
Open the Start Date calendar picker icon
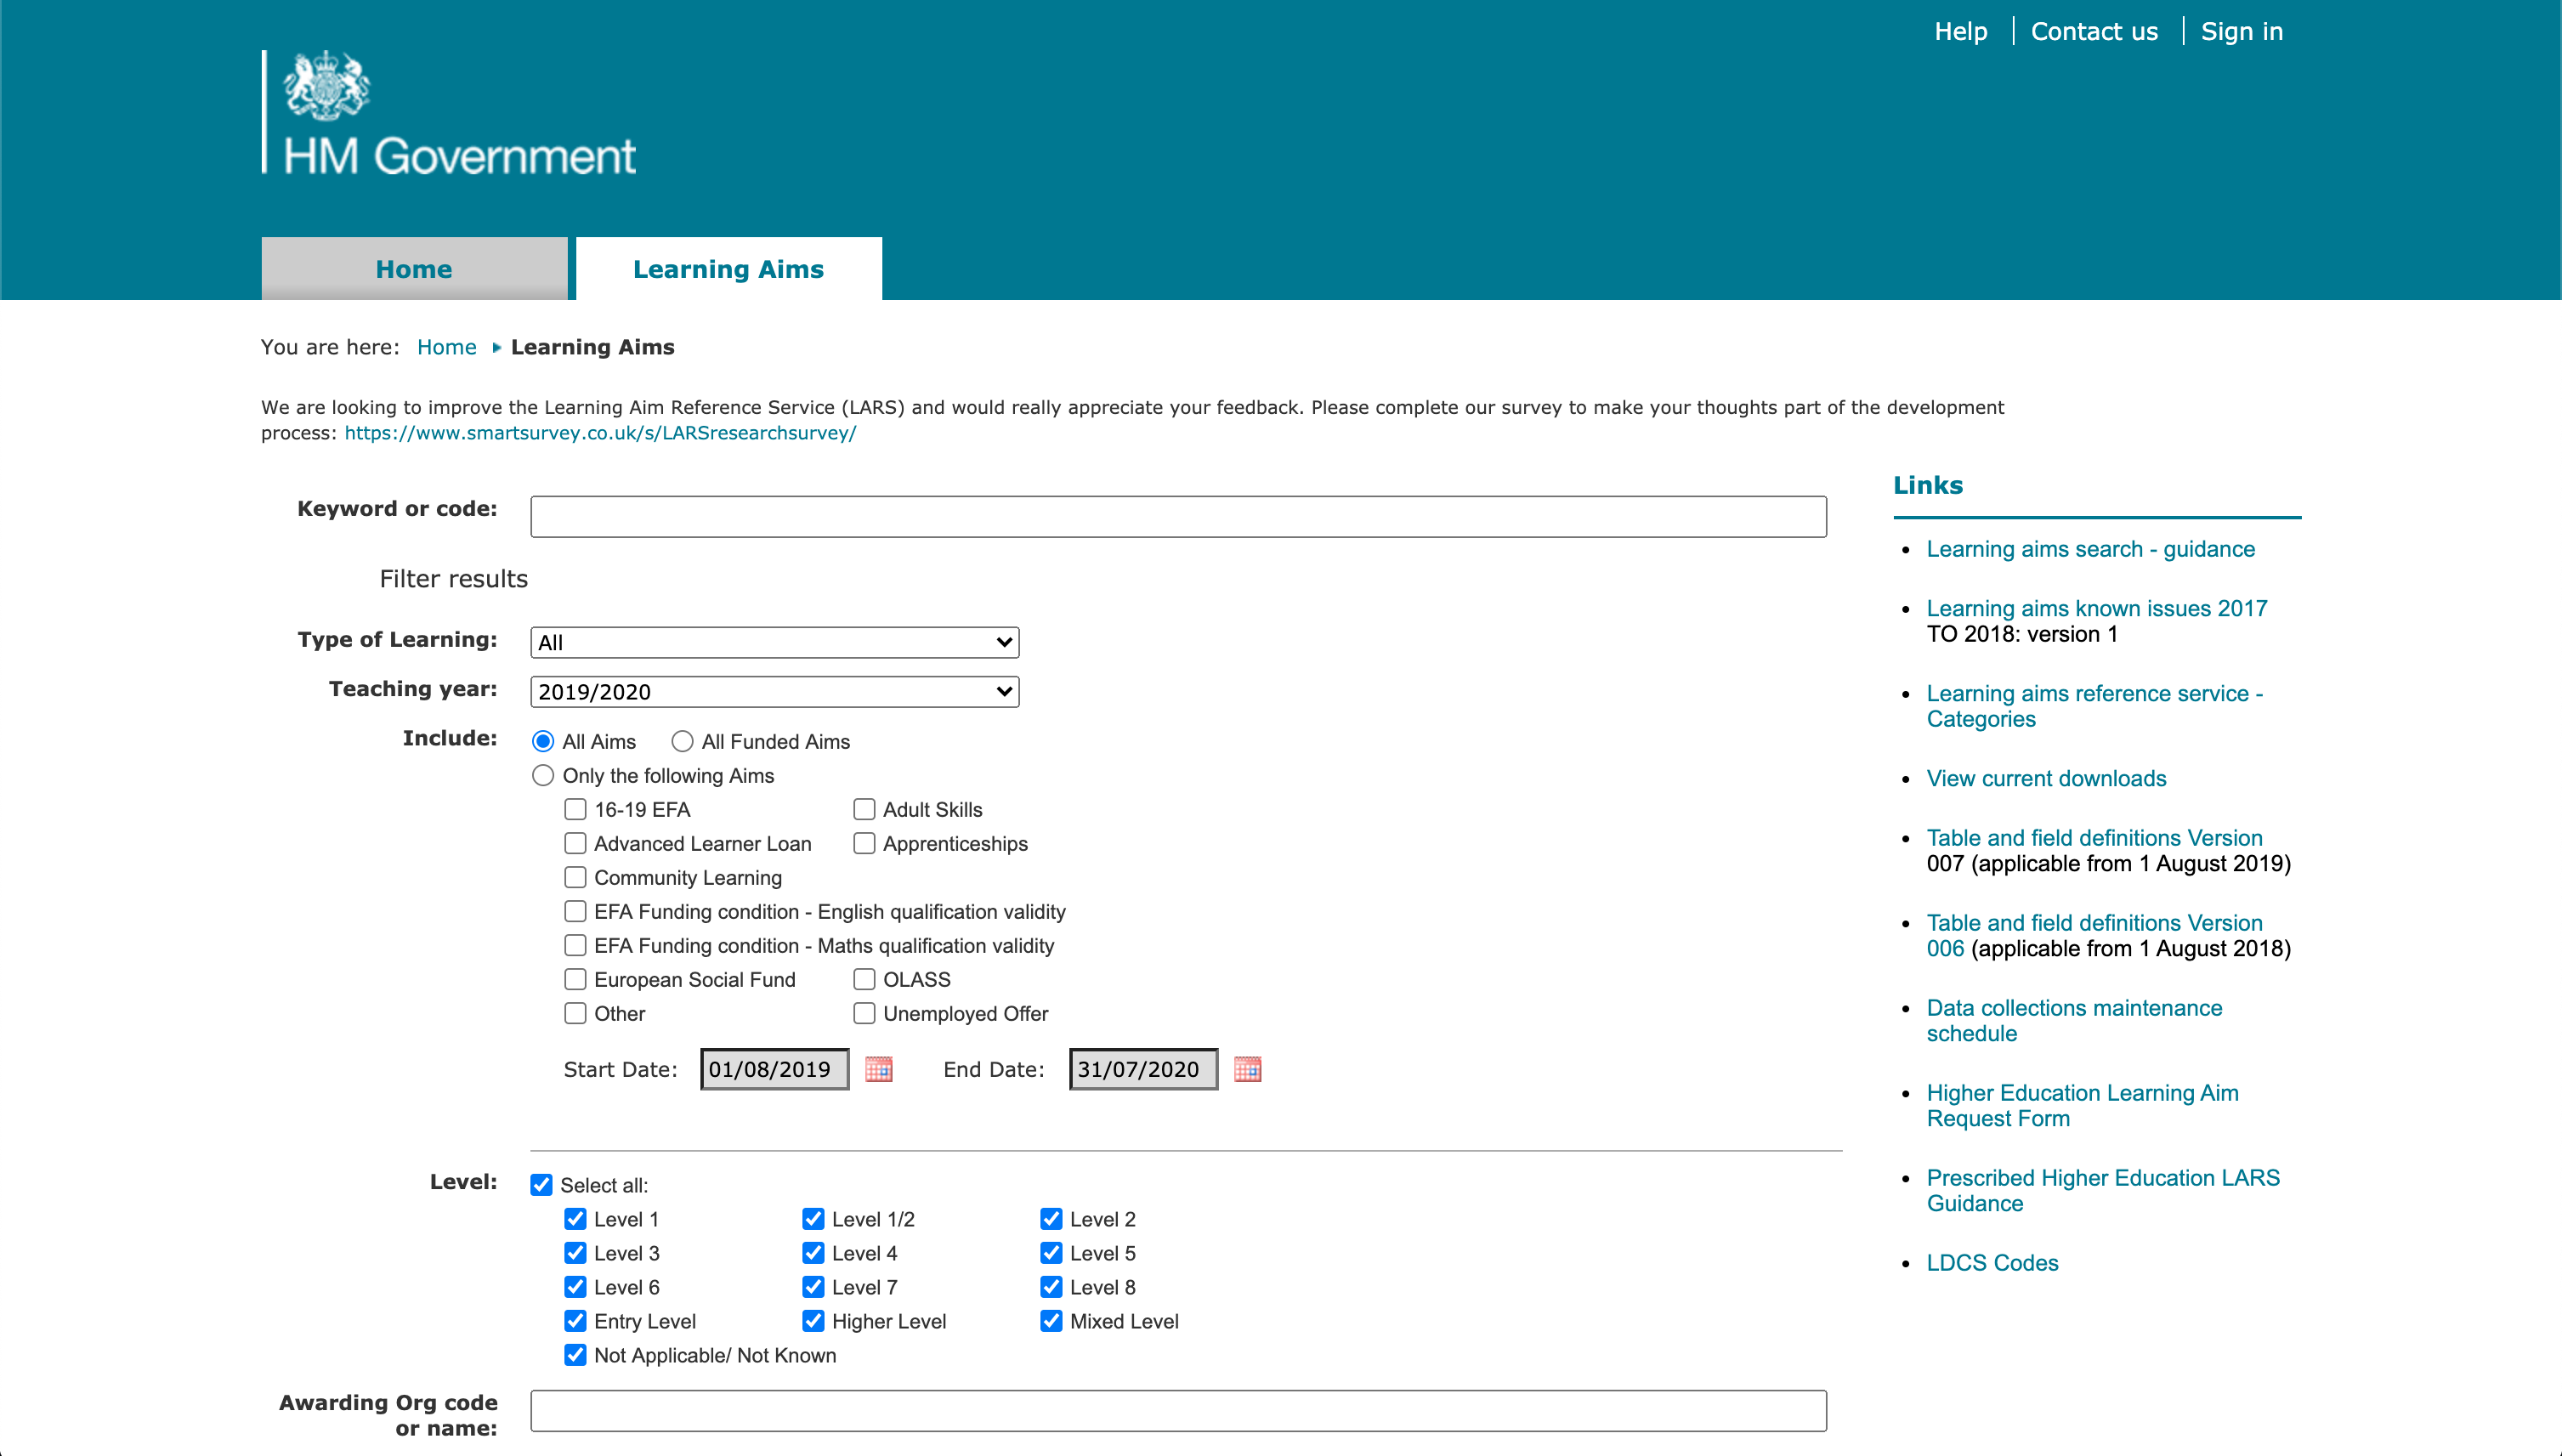click(x=878, y=1069)
